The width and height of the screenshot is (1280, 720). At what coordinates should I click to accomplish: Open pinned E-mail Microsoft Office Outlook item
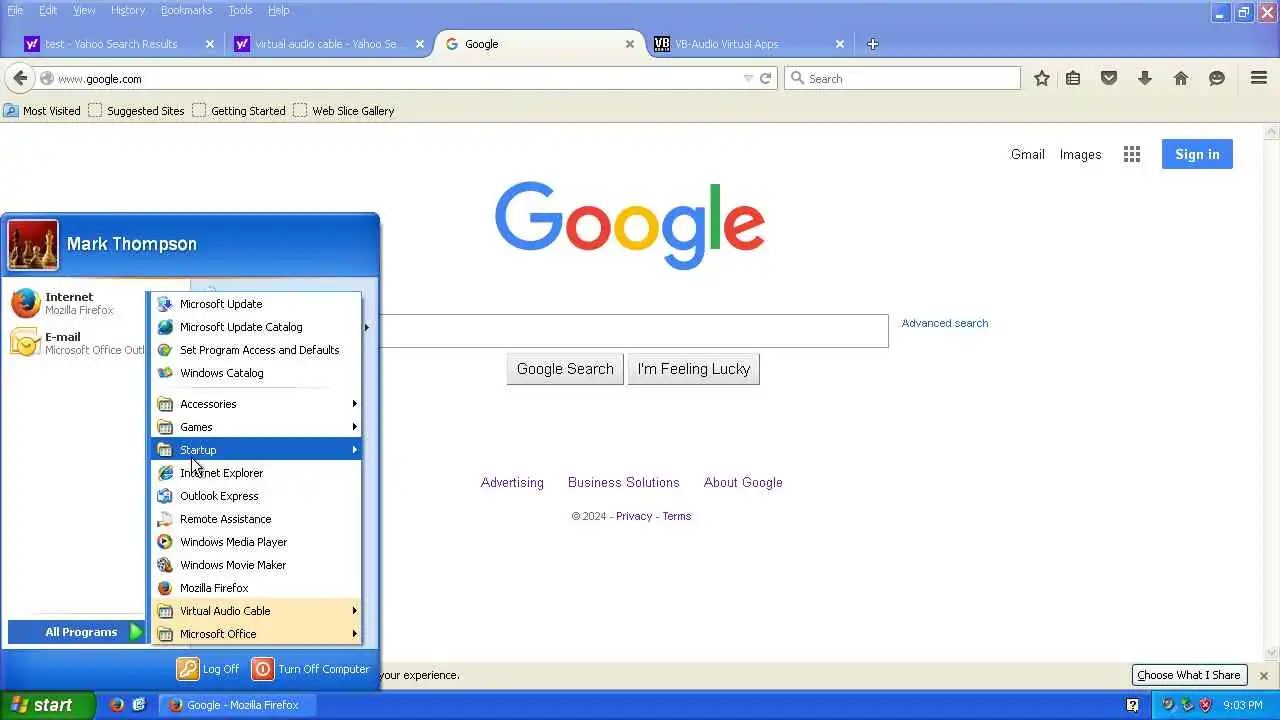77,343
